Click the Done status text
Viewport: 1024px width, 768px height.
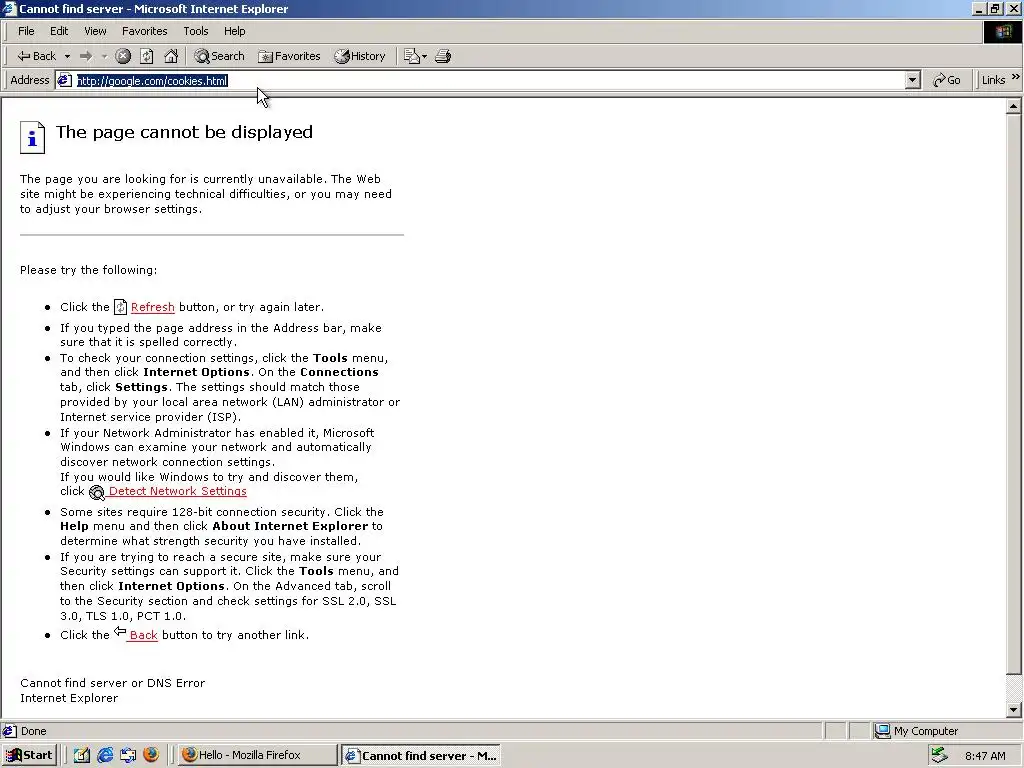33,731
